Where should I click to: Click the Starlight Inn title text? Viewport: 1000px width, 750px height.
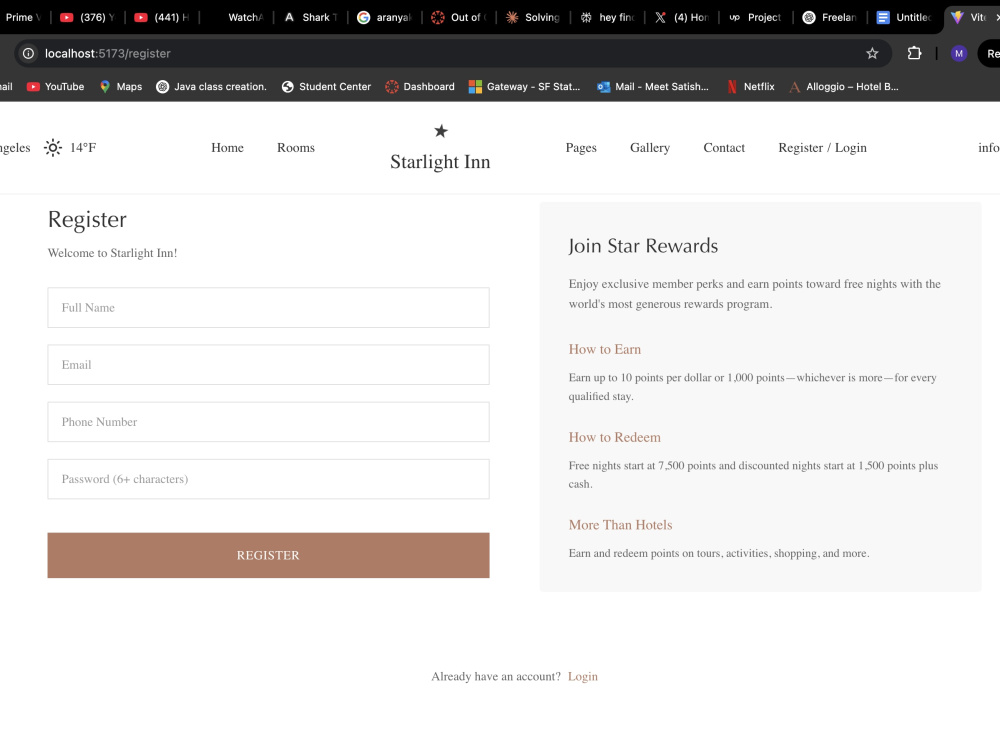[440, 162]
